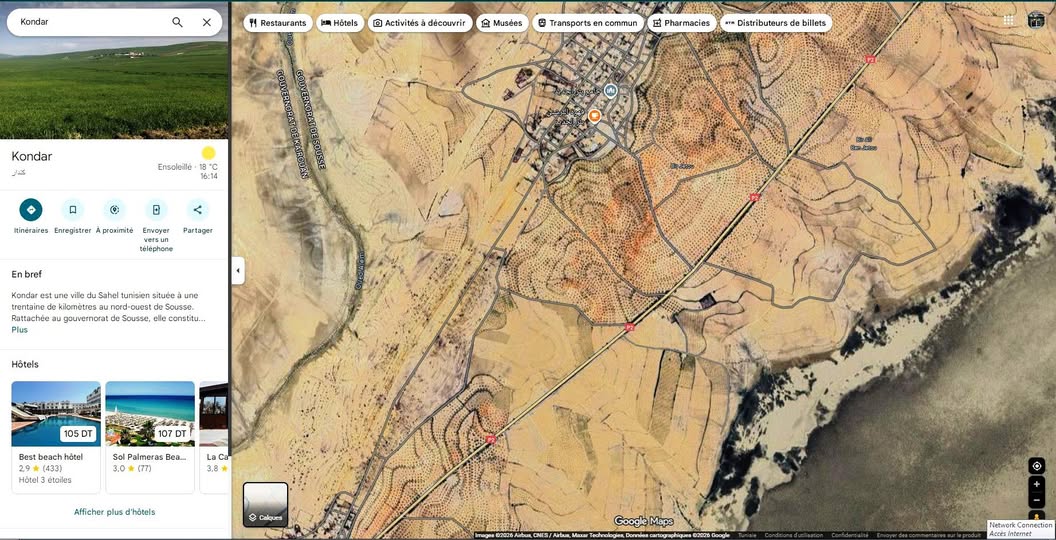1056x540 pixels.
Task: Expand description with Plus link
Action: pos(20,330)
